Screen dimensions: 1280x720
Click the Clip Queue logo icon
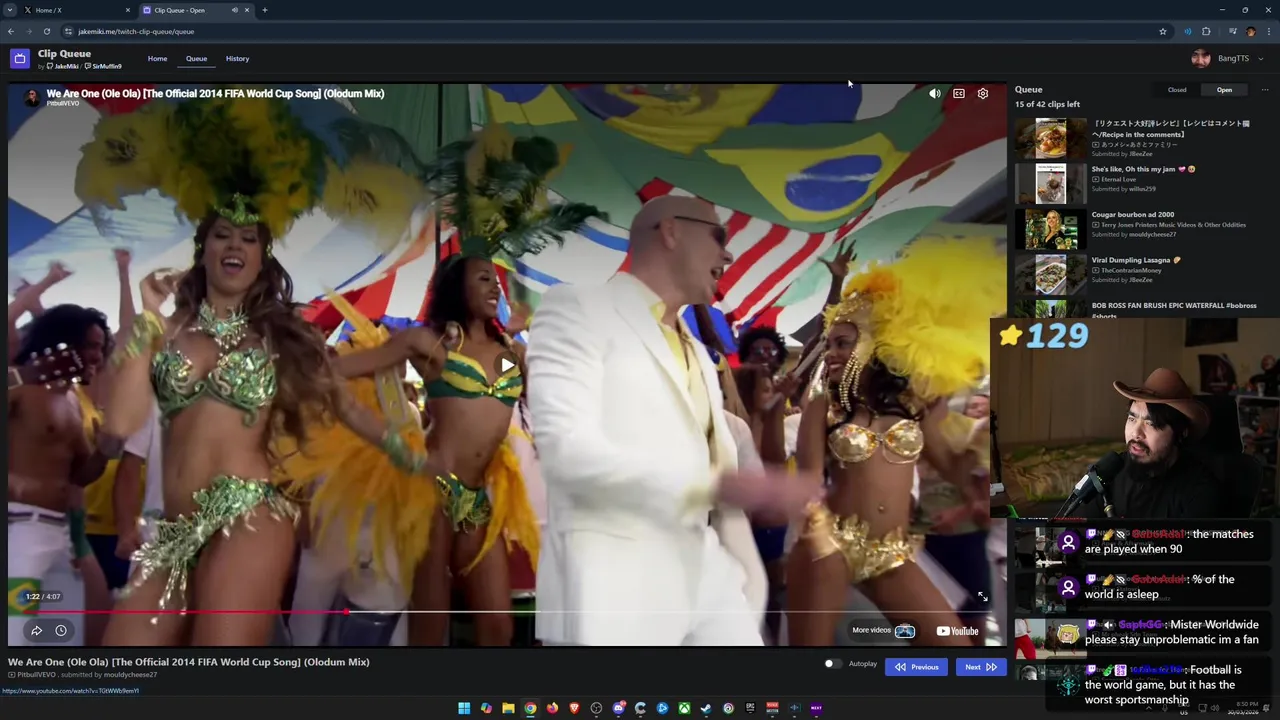click(20, 59)
